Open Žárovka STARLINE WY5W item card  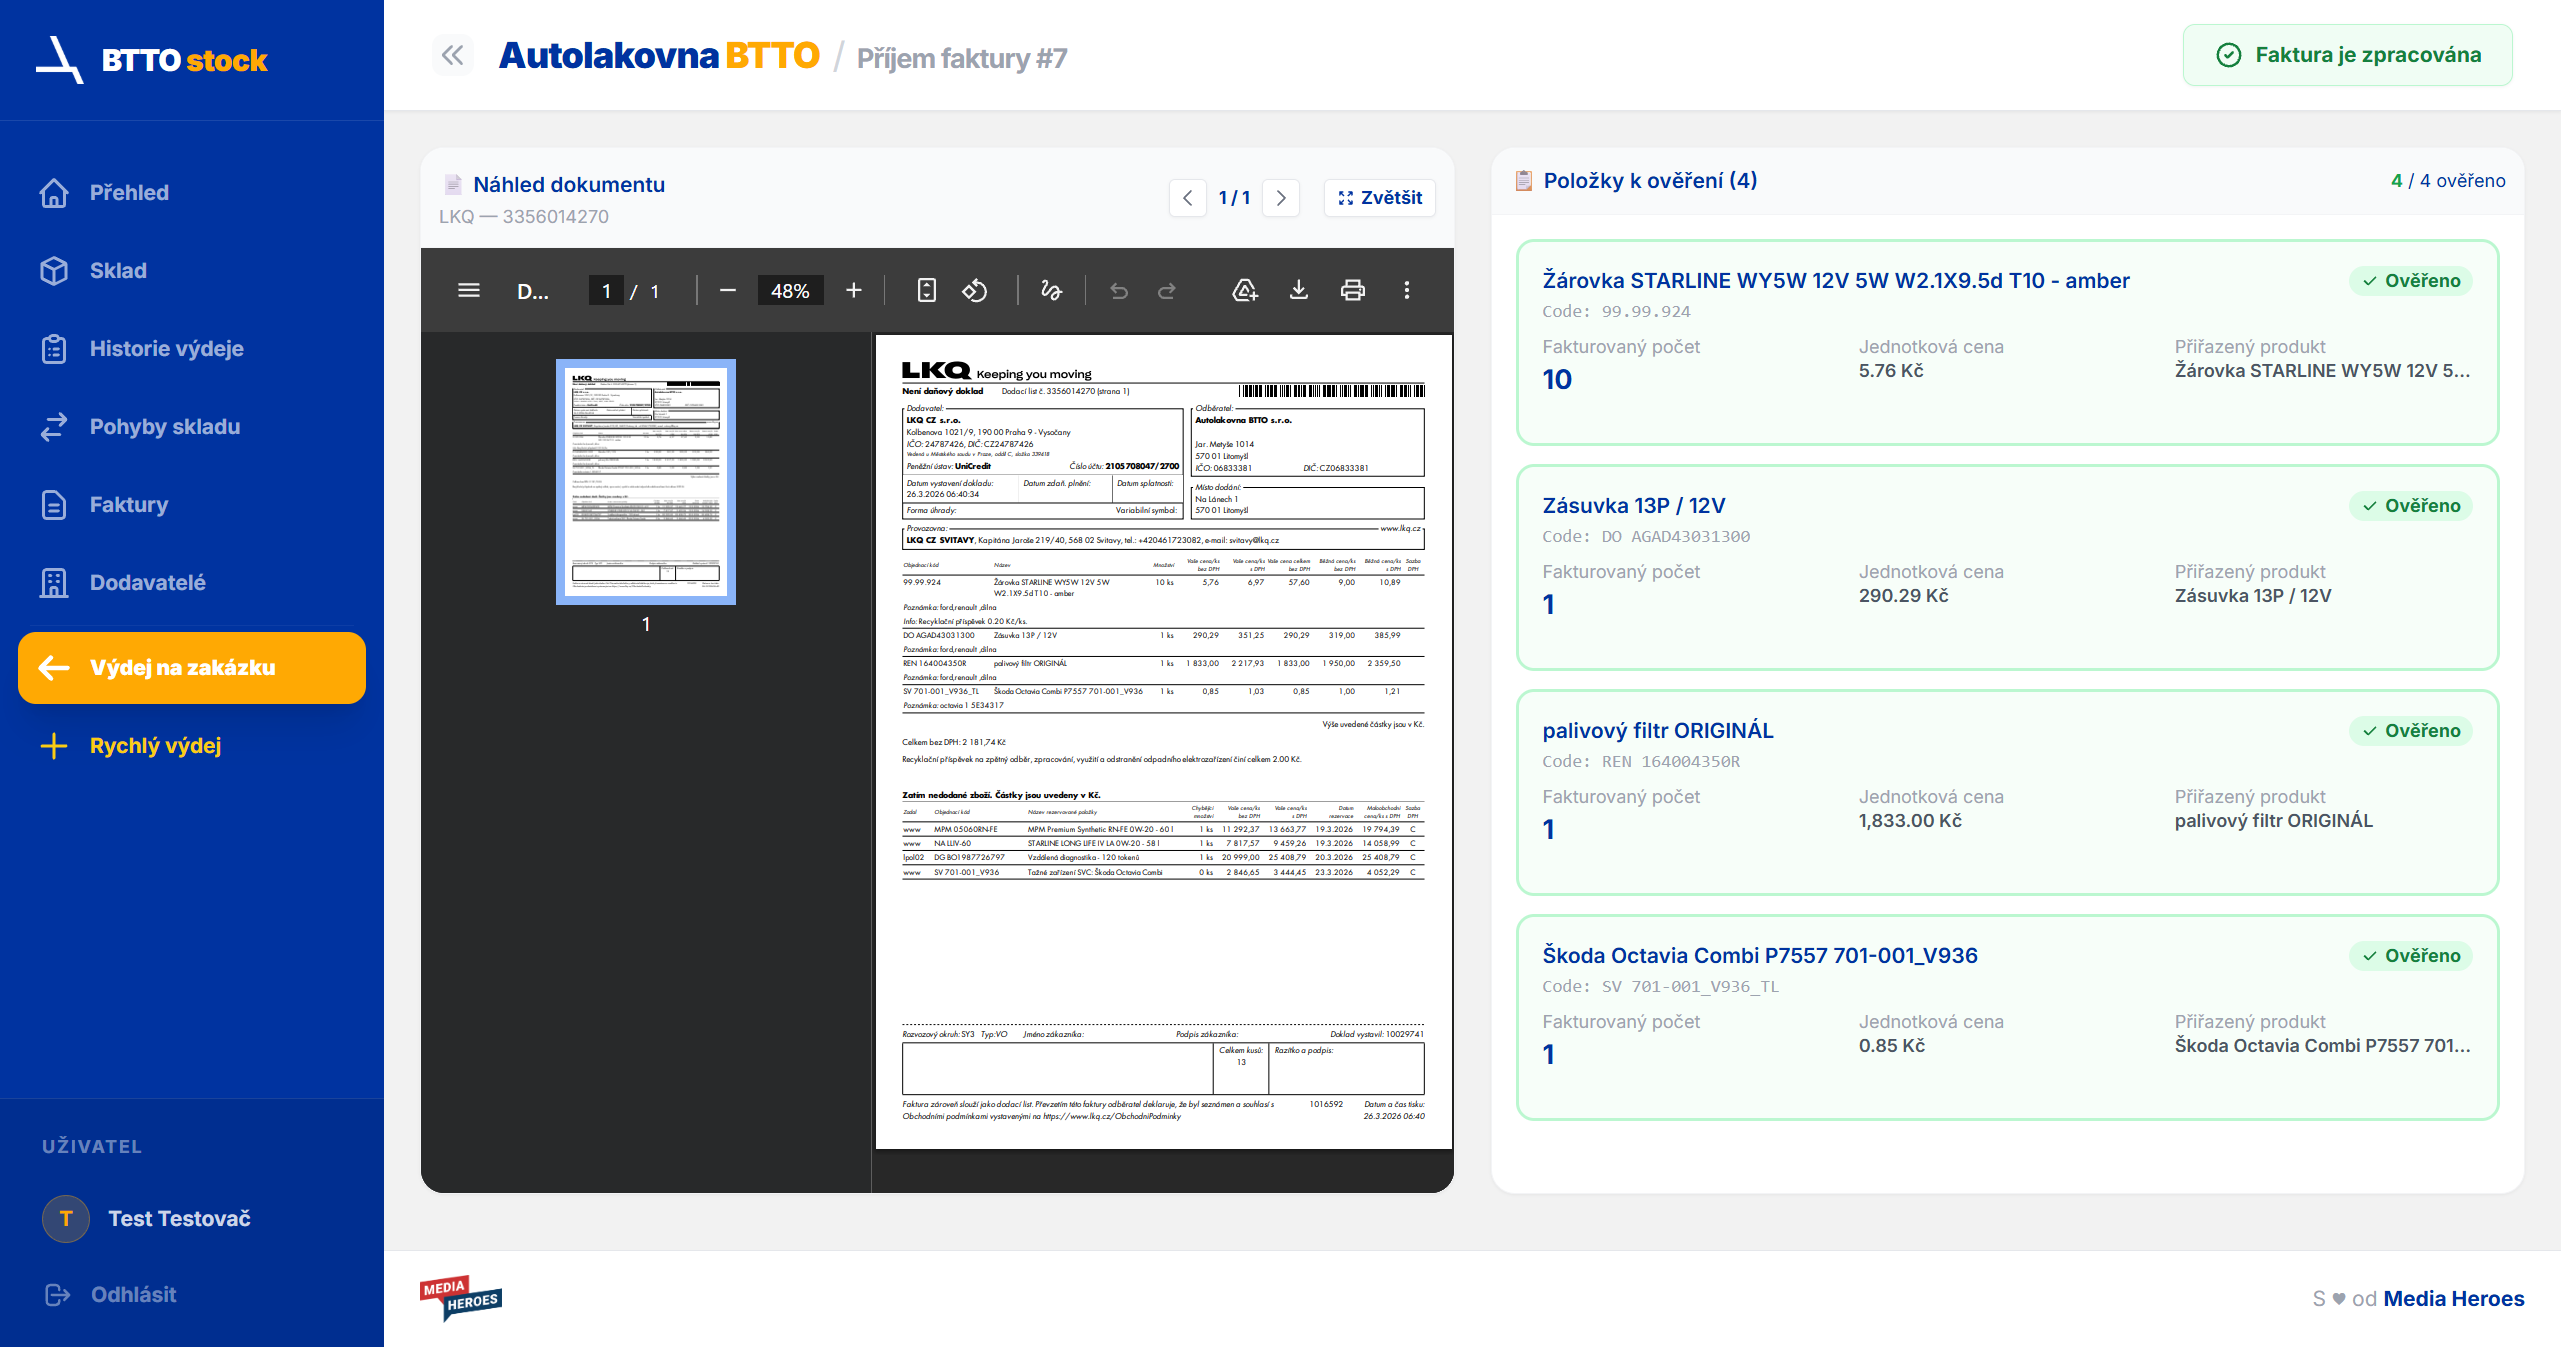(x=2008, y=342)
